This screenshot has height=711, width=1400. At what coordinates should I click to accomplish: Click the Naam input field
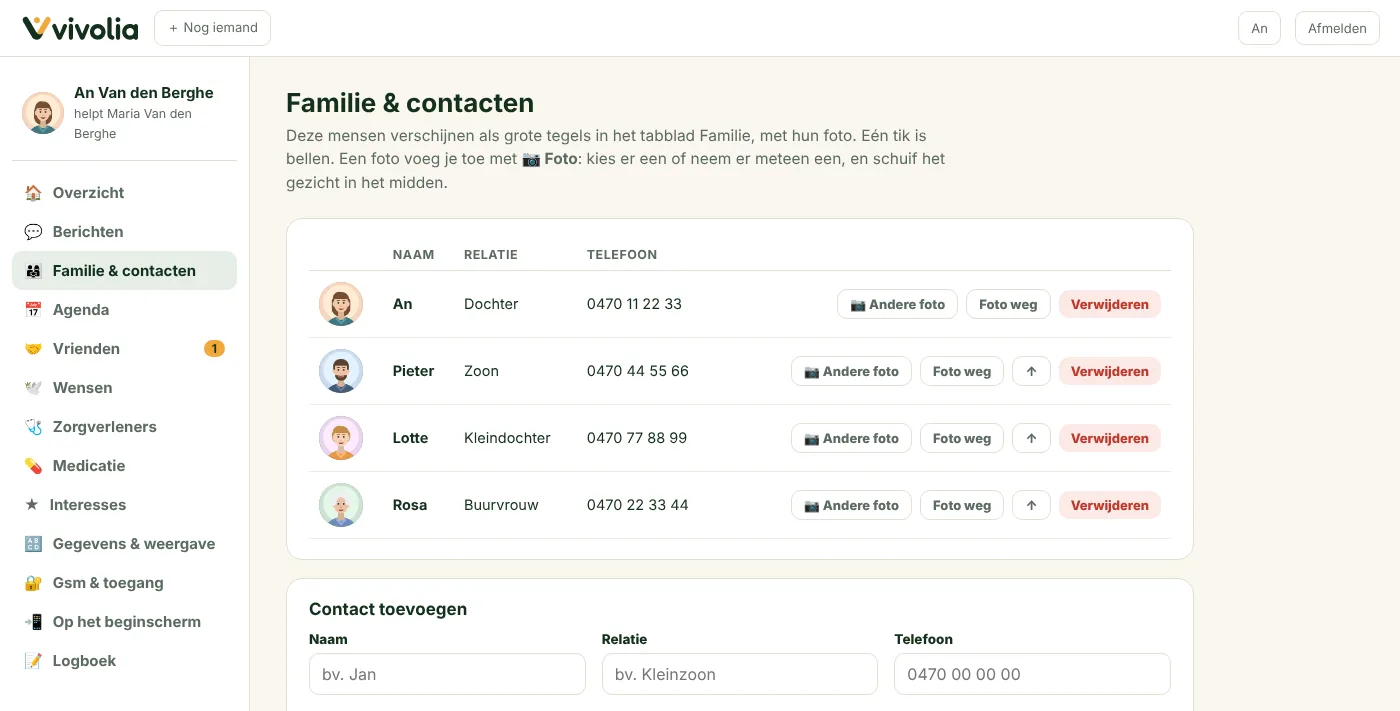[x=447, y=674]
